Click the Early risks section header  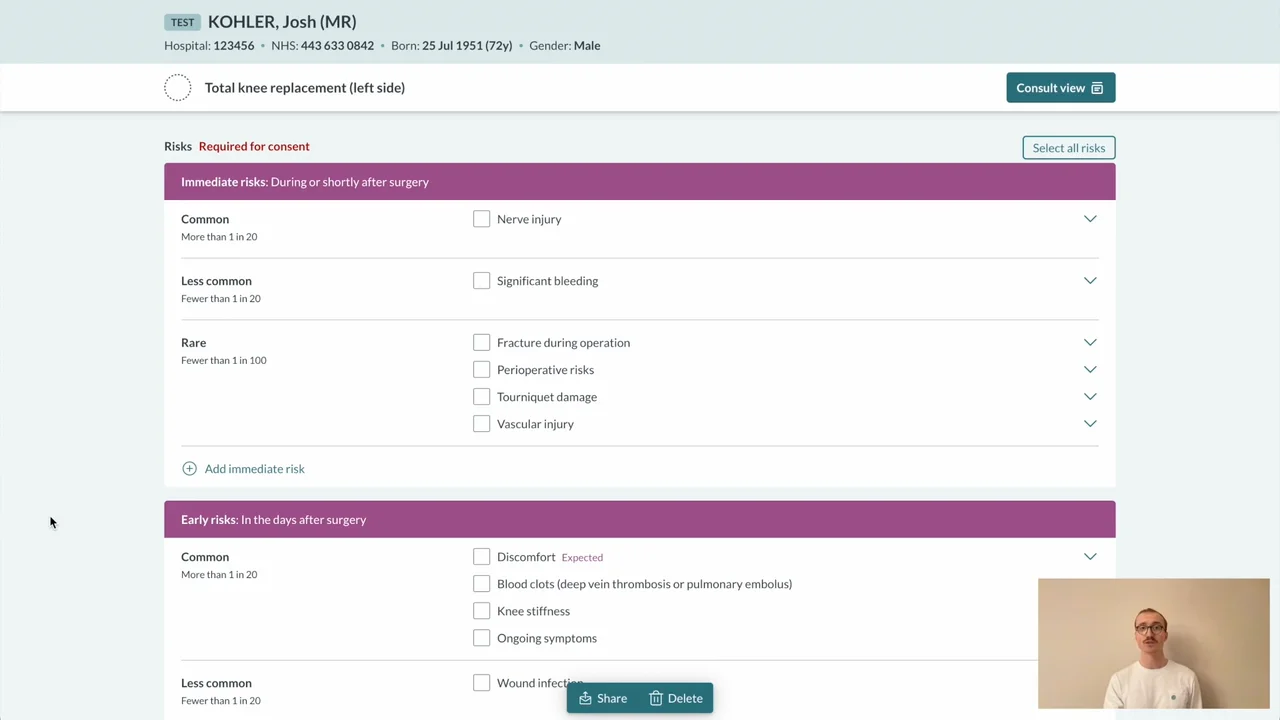[639, 520]
